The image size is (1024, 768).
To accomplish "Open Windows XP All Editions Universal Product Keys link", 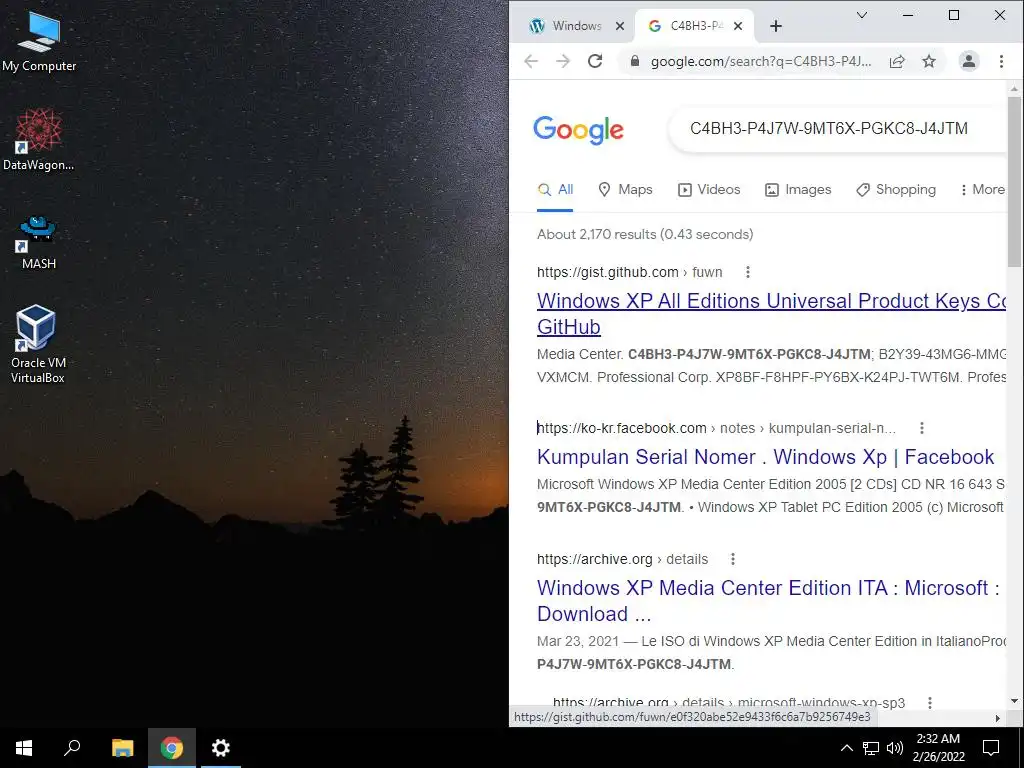I will click(x=771, y=313).
